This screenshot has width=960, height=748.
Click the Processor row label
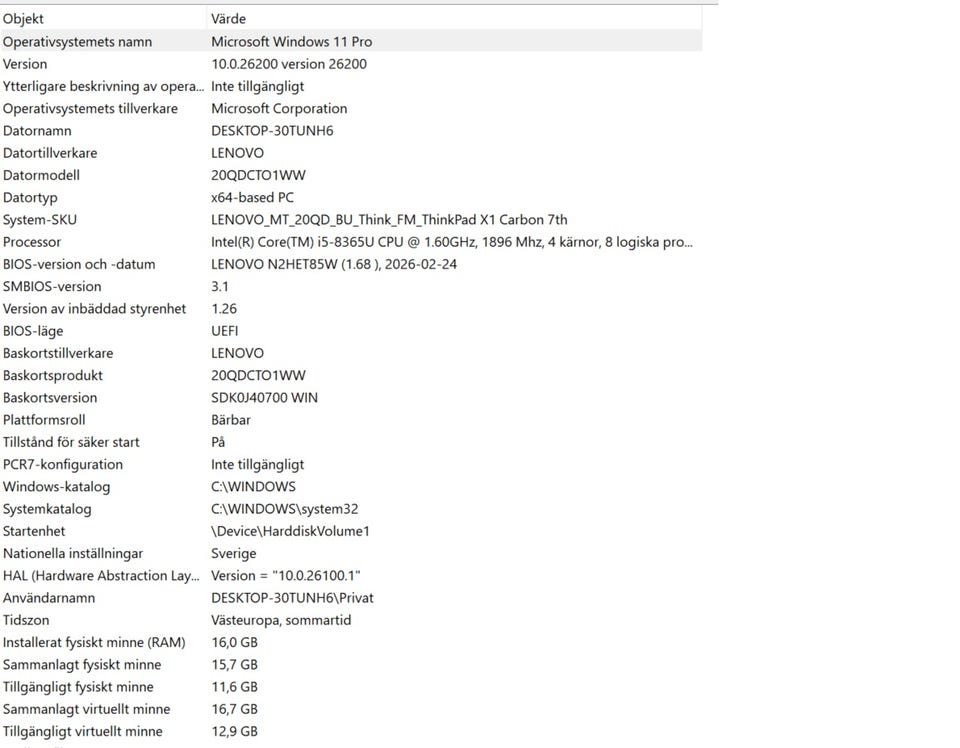[x=32, y=242]
